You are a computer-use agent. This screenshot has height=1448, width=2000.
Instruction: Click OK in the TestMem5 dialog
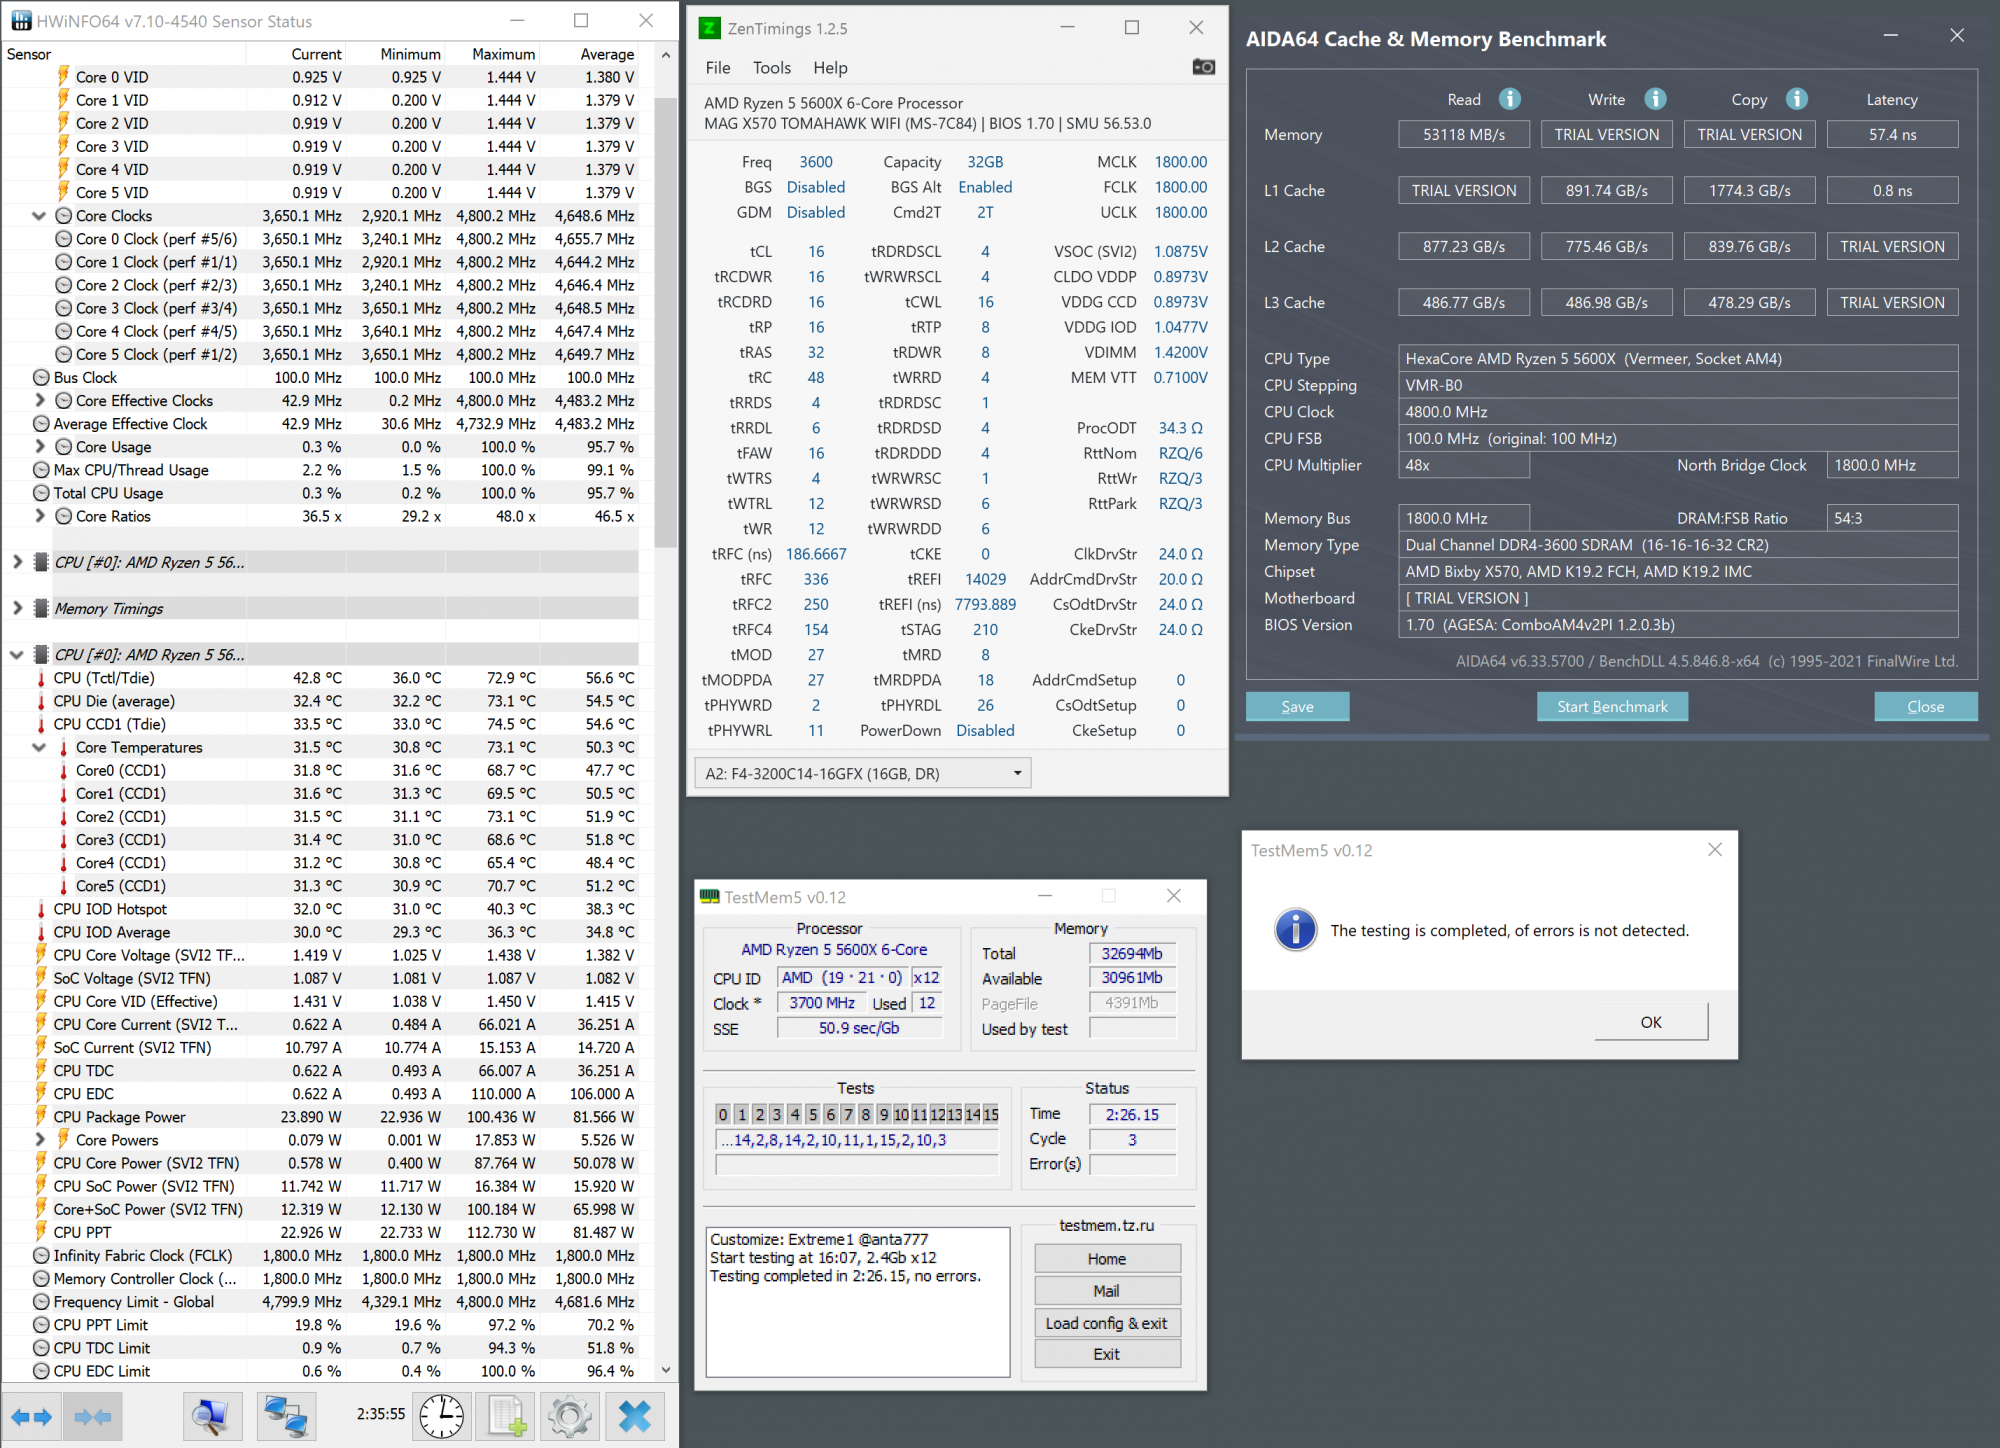pos(1650,1022)
